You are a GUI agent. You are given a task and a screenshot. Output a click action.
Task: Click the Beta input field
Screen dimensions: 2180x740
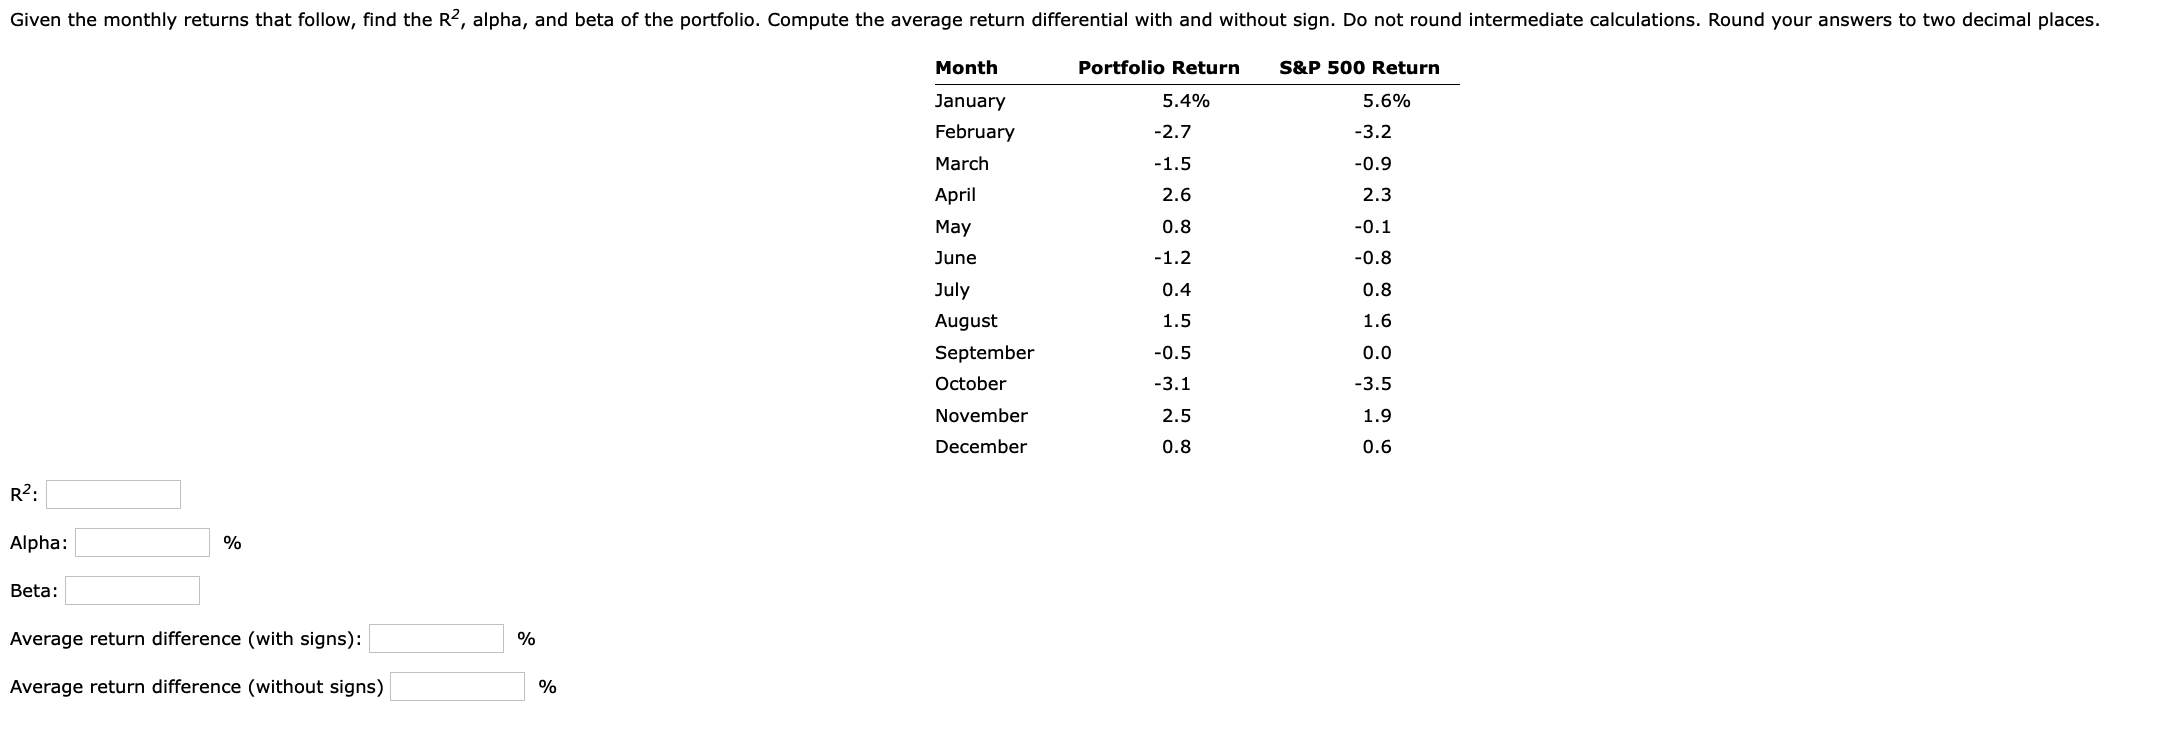coord(132,590)
